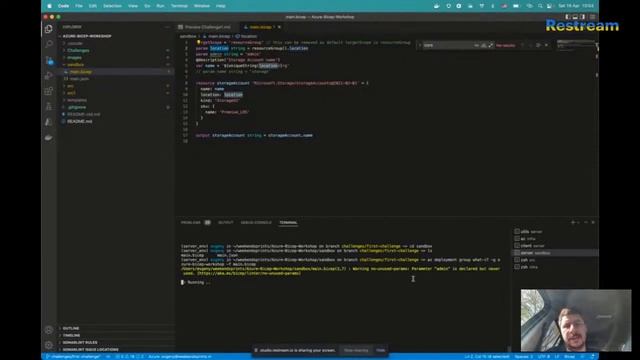Close the terminal panel

(593, 222)
